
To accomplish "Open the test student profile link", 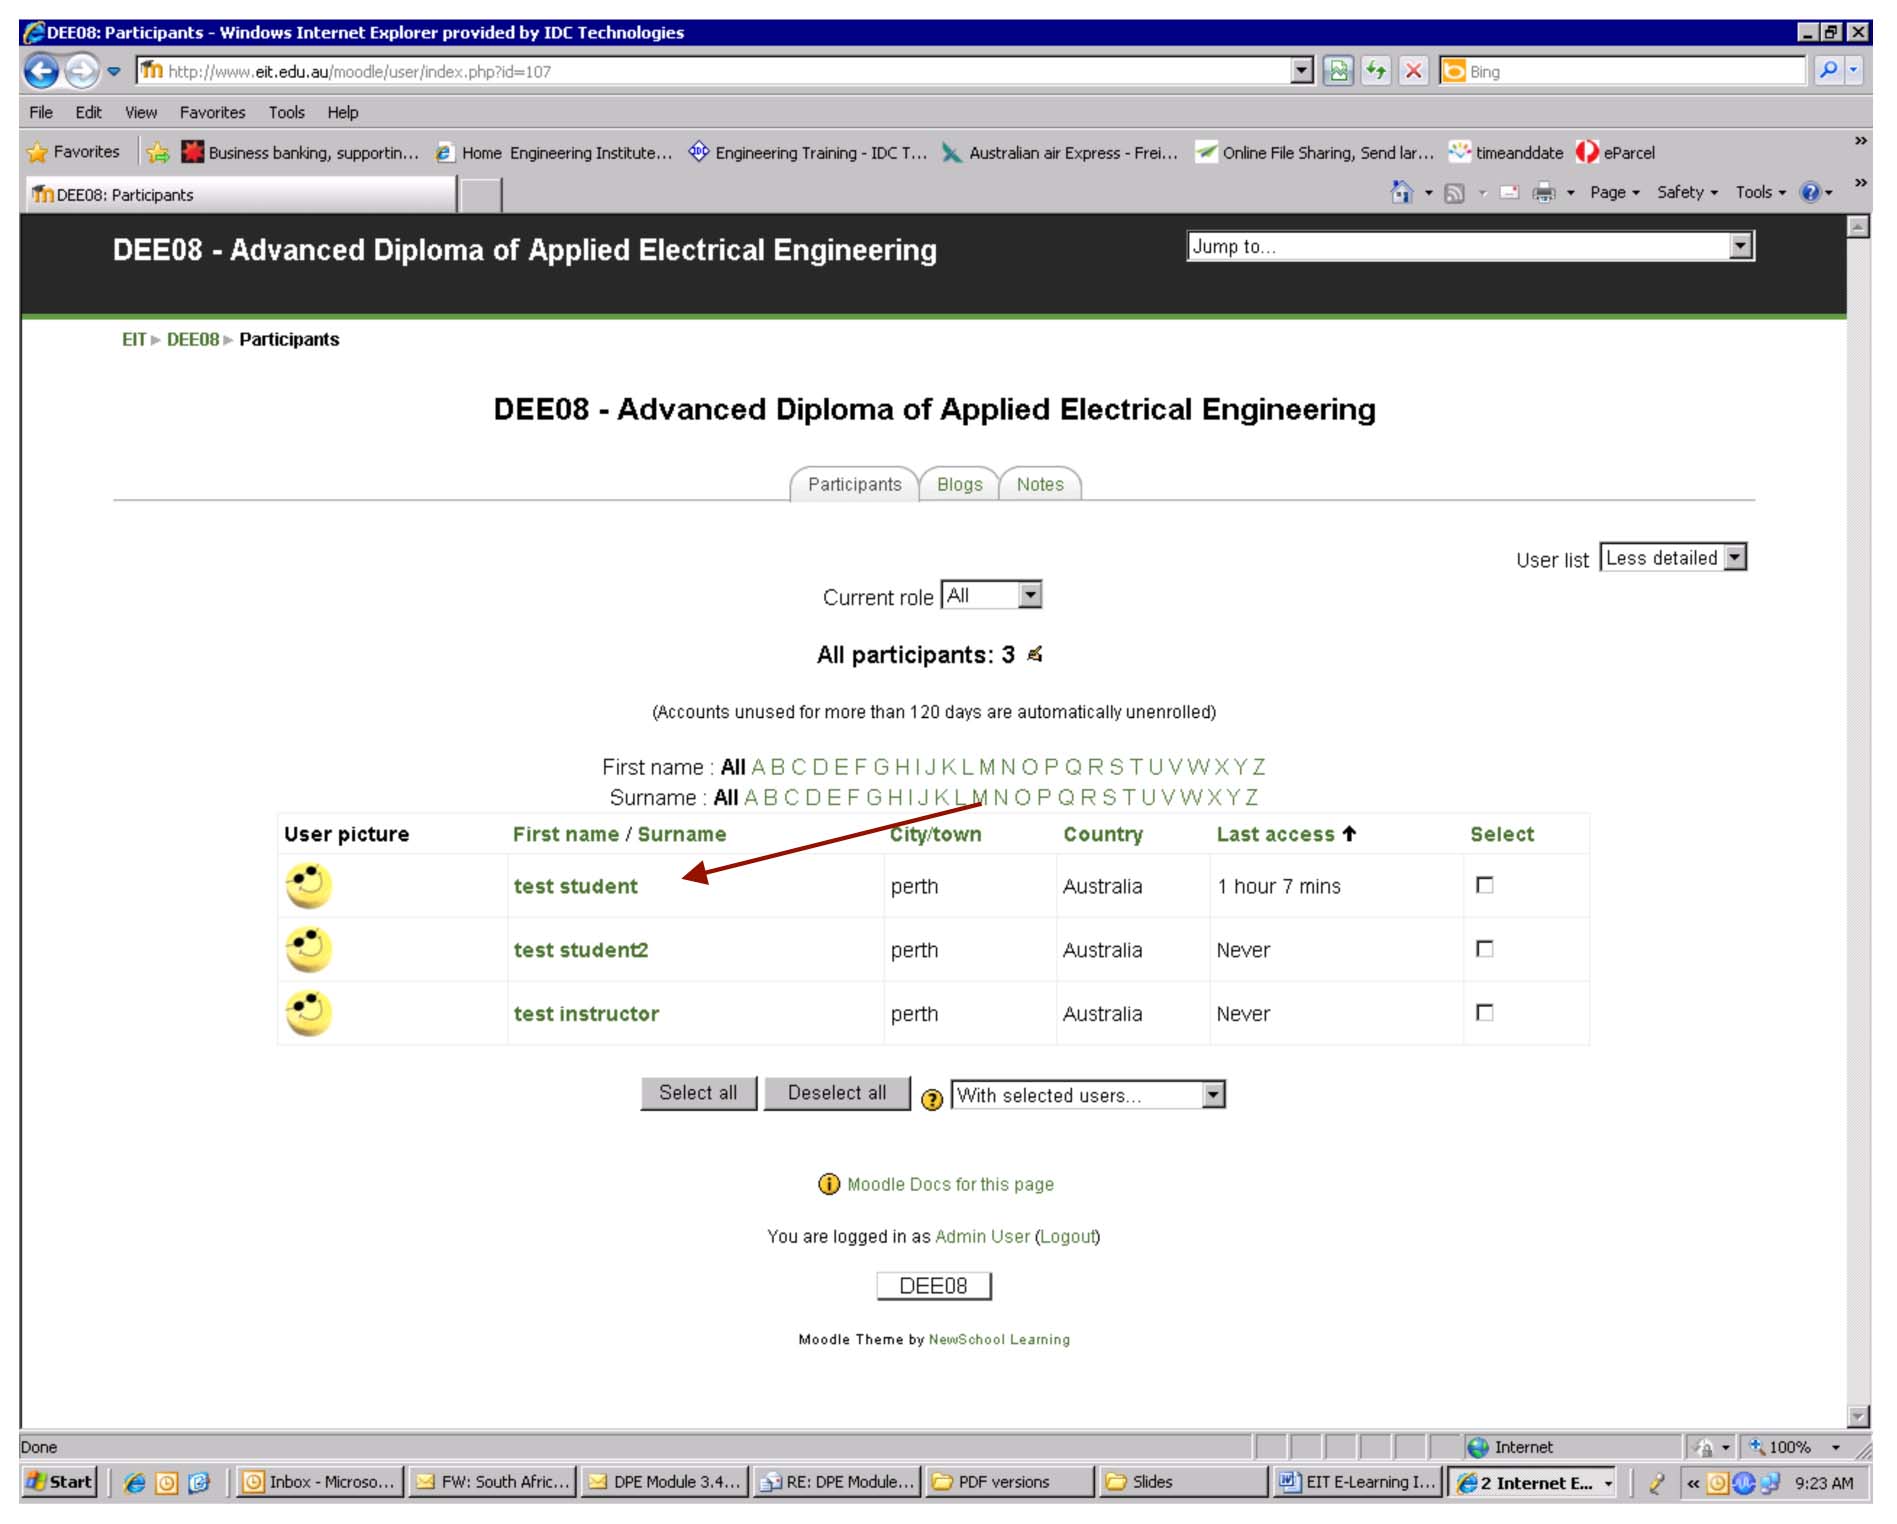I will tap(576, 886).
